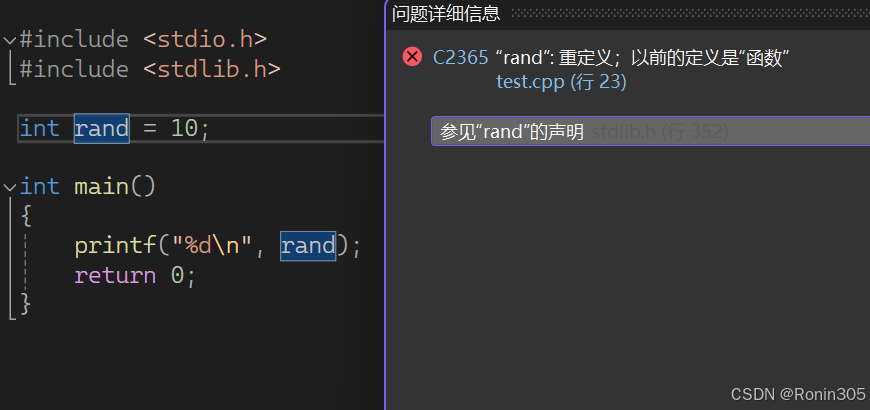Image resolution: width=870 pixels, height=410 pixels.
Task: Grab the dotted title bar grip of the panel
Action: tap(690, 13)
